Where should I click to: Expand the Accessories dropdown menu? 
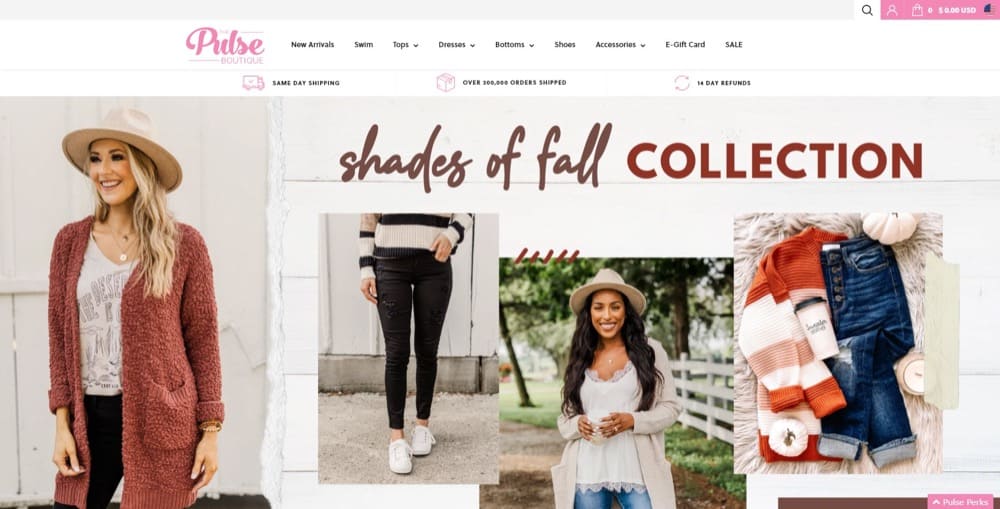click(620, 45)
